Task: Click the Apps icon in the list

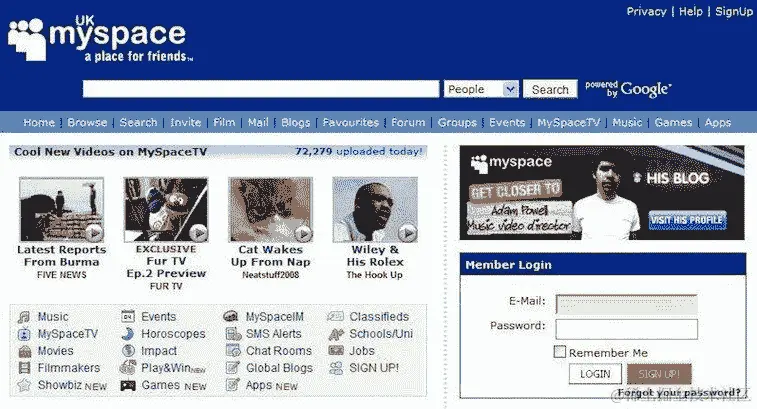Action: tap(233, 385)
